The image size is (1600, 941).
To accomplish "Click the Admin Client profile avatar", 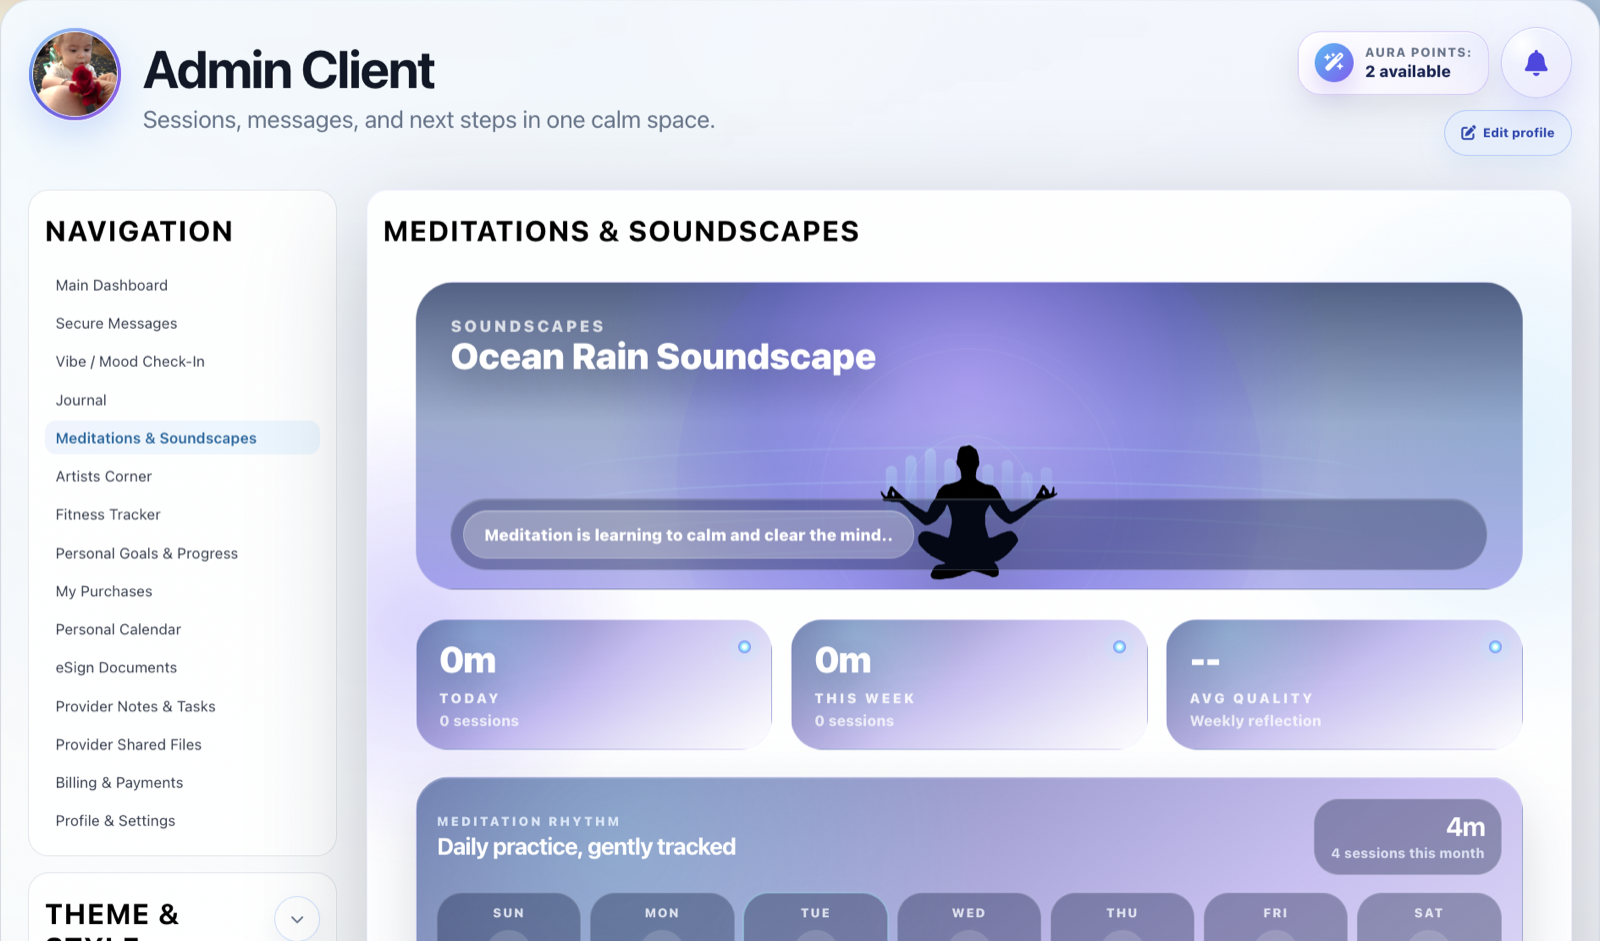I will pyautogui.click(x=75, y=74).
